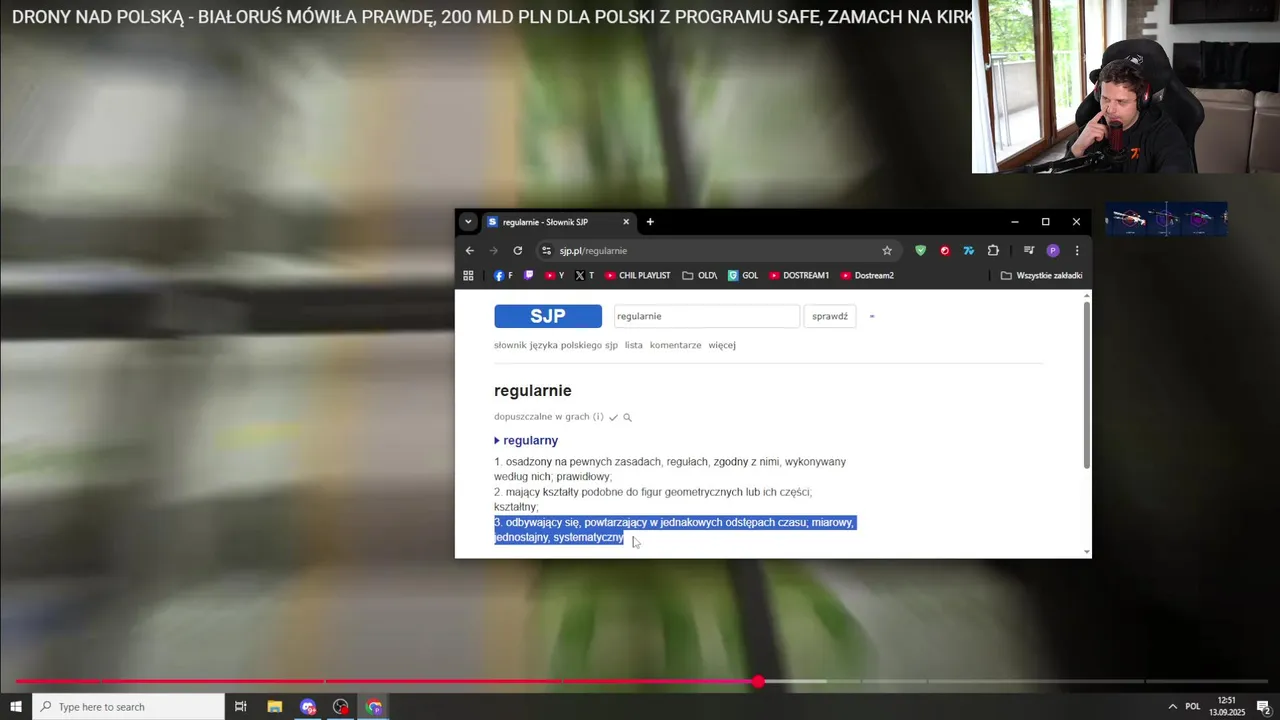Open the Extensions puzzle-piece menu

[x=993, y=251]
